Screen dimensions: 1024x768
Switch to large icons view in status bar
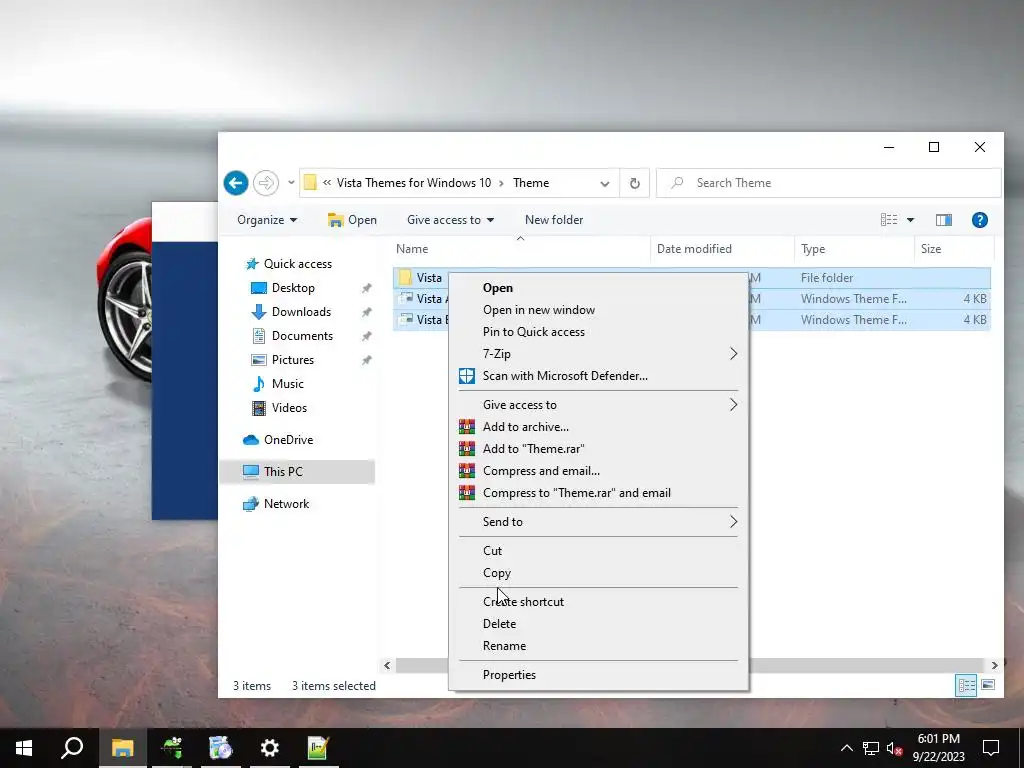tap(988, 685)
